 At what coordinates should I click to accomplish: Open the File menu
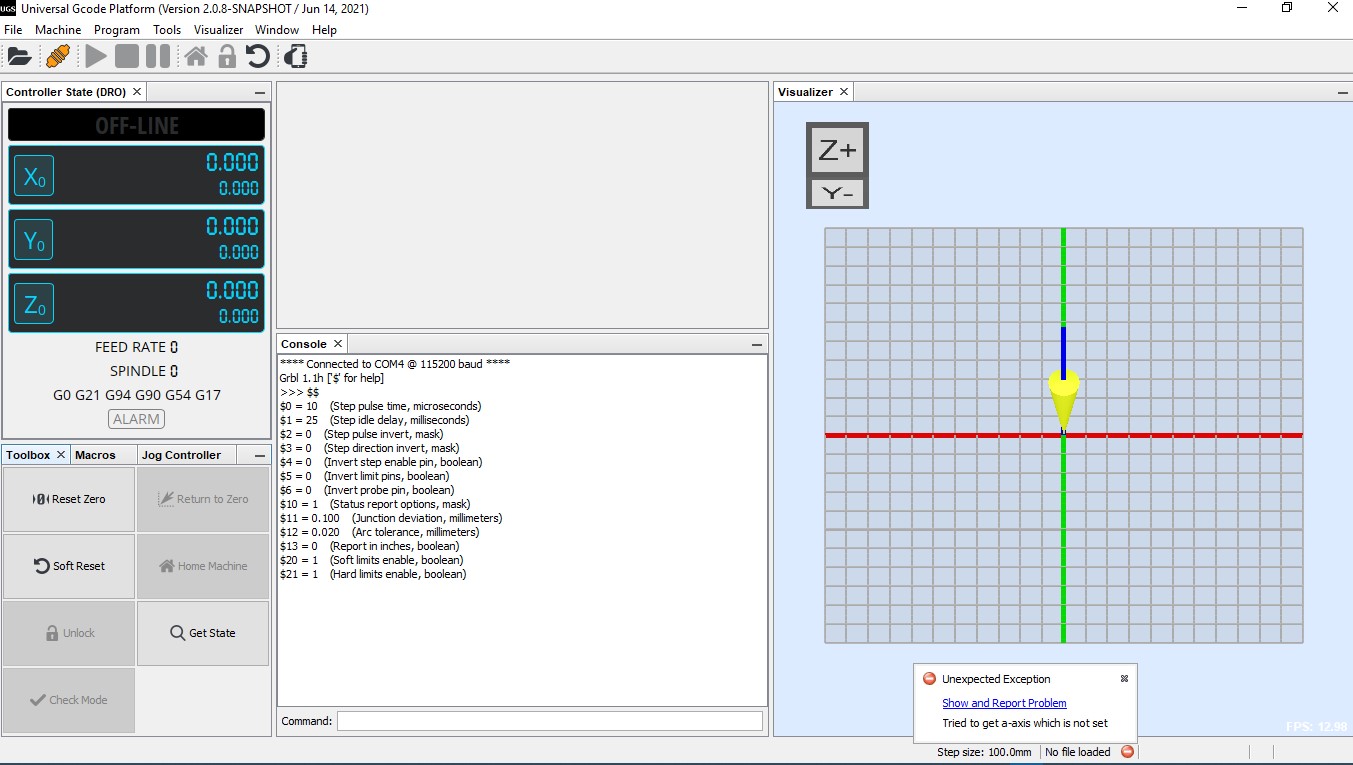point(13,30)
